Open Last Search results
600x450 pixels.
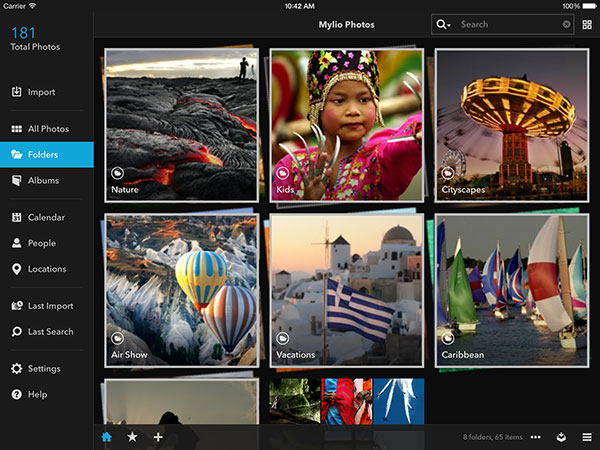[47, 331]
